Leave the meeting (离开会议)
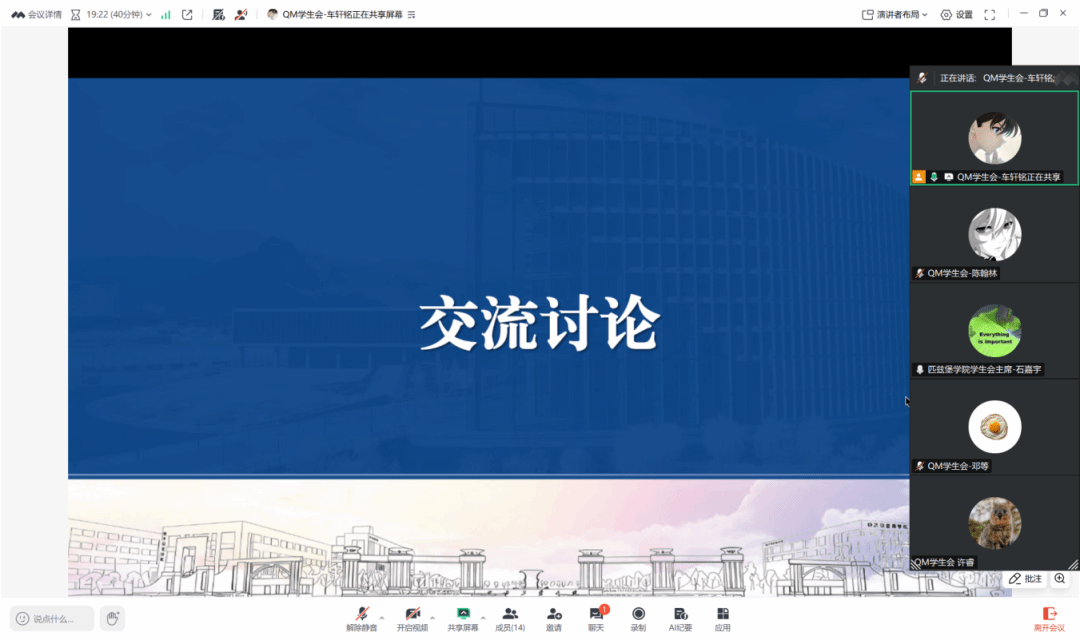The width and height of the screenshot is (1080, 640). 1049,618
